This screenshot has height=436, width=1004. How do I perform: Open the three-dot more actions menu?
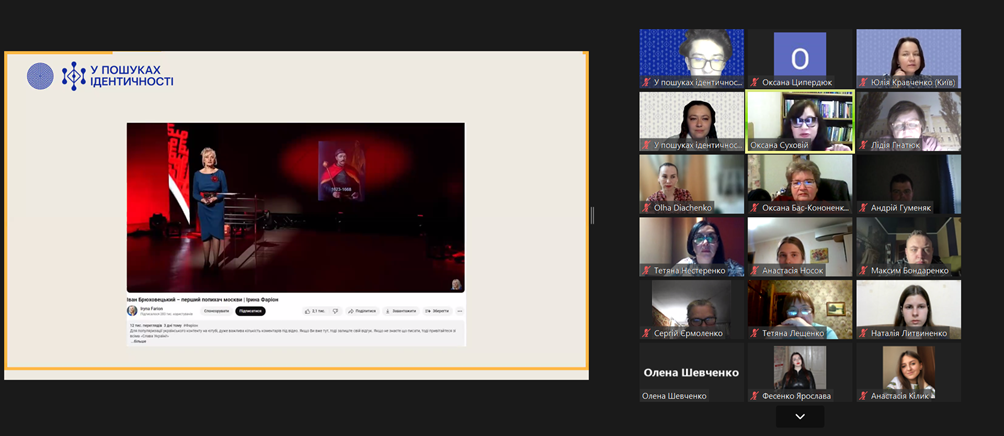[460, 311]
